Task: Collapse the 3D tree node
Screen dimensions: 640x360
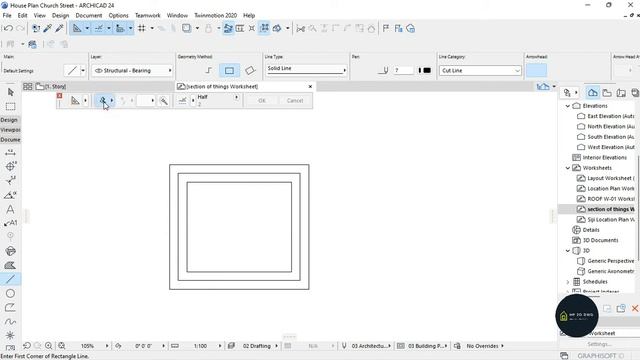Action: pyautogui.click(x=568, y=251)
